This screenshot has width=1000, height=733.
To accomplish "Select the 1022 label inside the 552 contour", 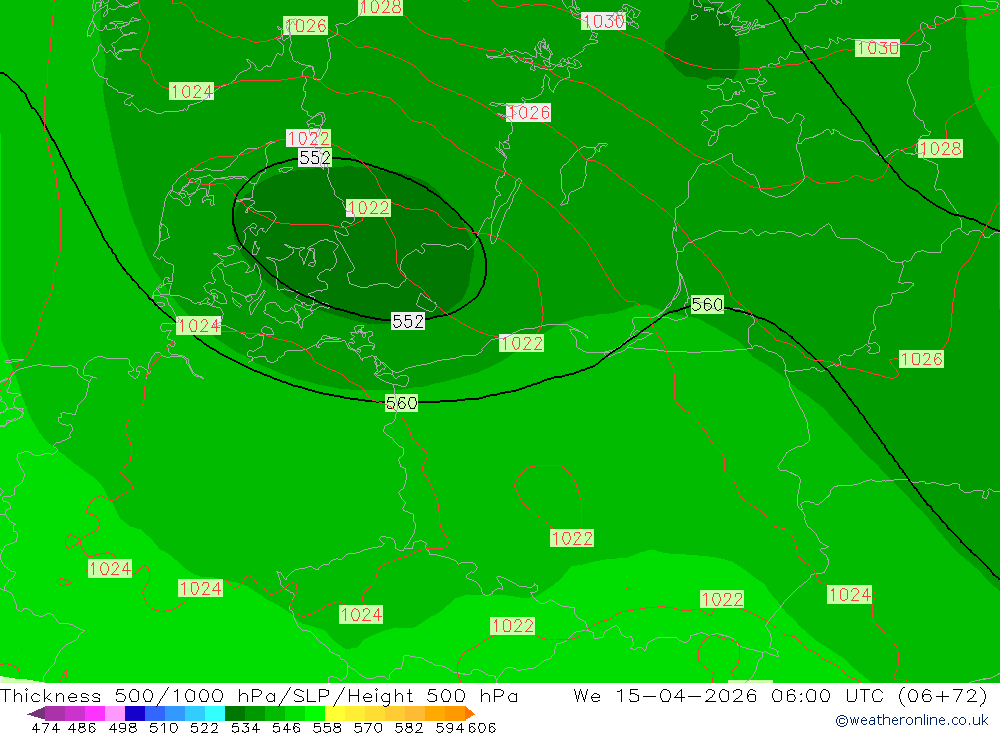I will click(x=368, y=207).
